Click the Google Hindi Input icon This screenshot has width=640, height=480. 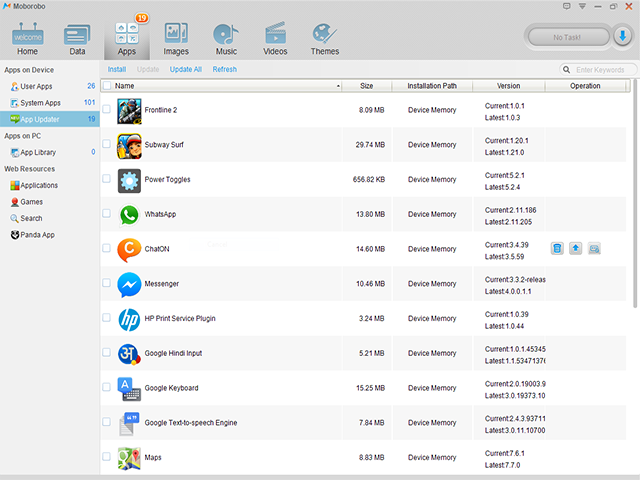(x=129, y=354)
